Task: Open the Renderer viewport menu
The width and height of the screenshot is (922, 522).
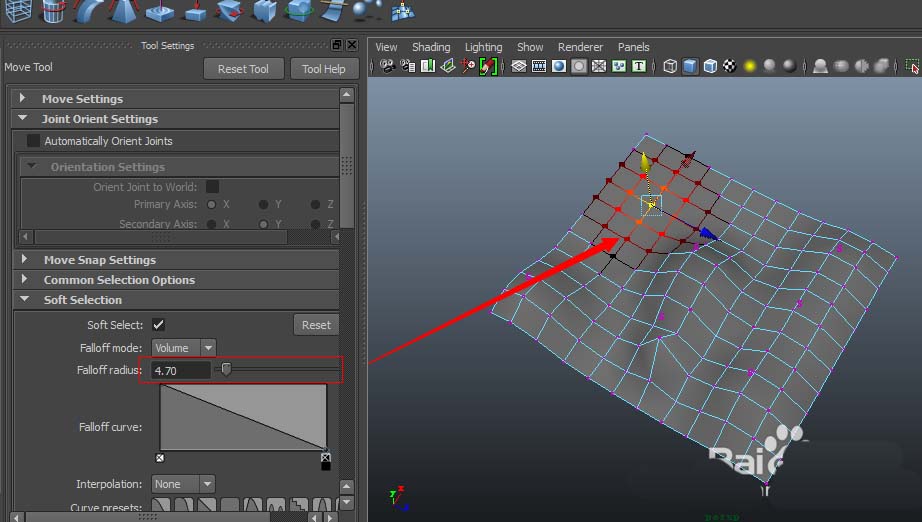Action: pos(580,47)
